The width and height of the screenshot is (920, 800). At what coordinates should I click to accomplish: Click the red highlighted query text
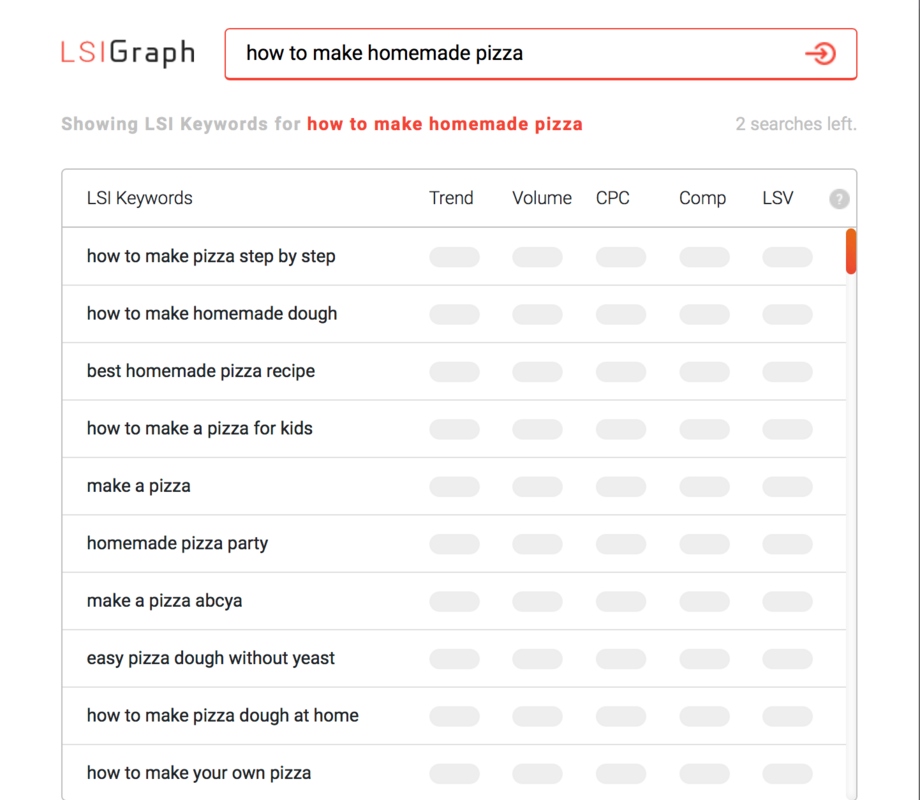tap(445, 124)
